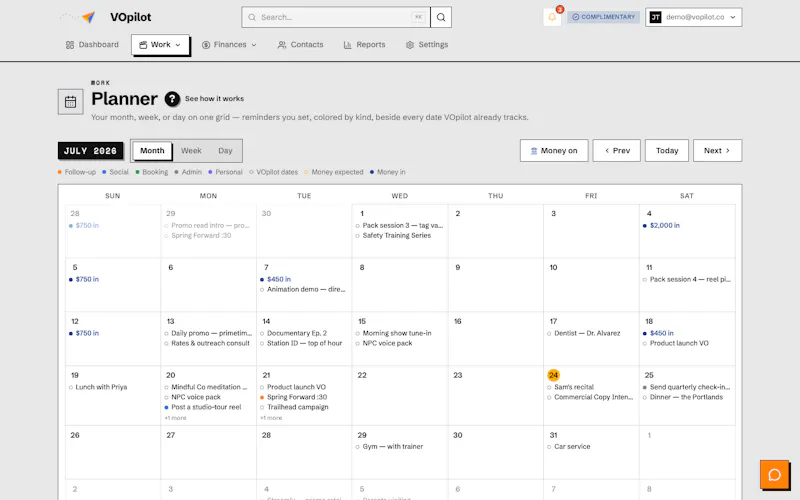Open Rates & outreach consult event
Image resolution: width=800 pixels, height=500 pixels.
(207, 343)
